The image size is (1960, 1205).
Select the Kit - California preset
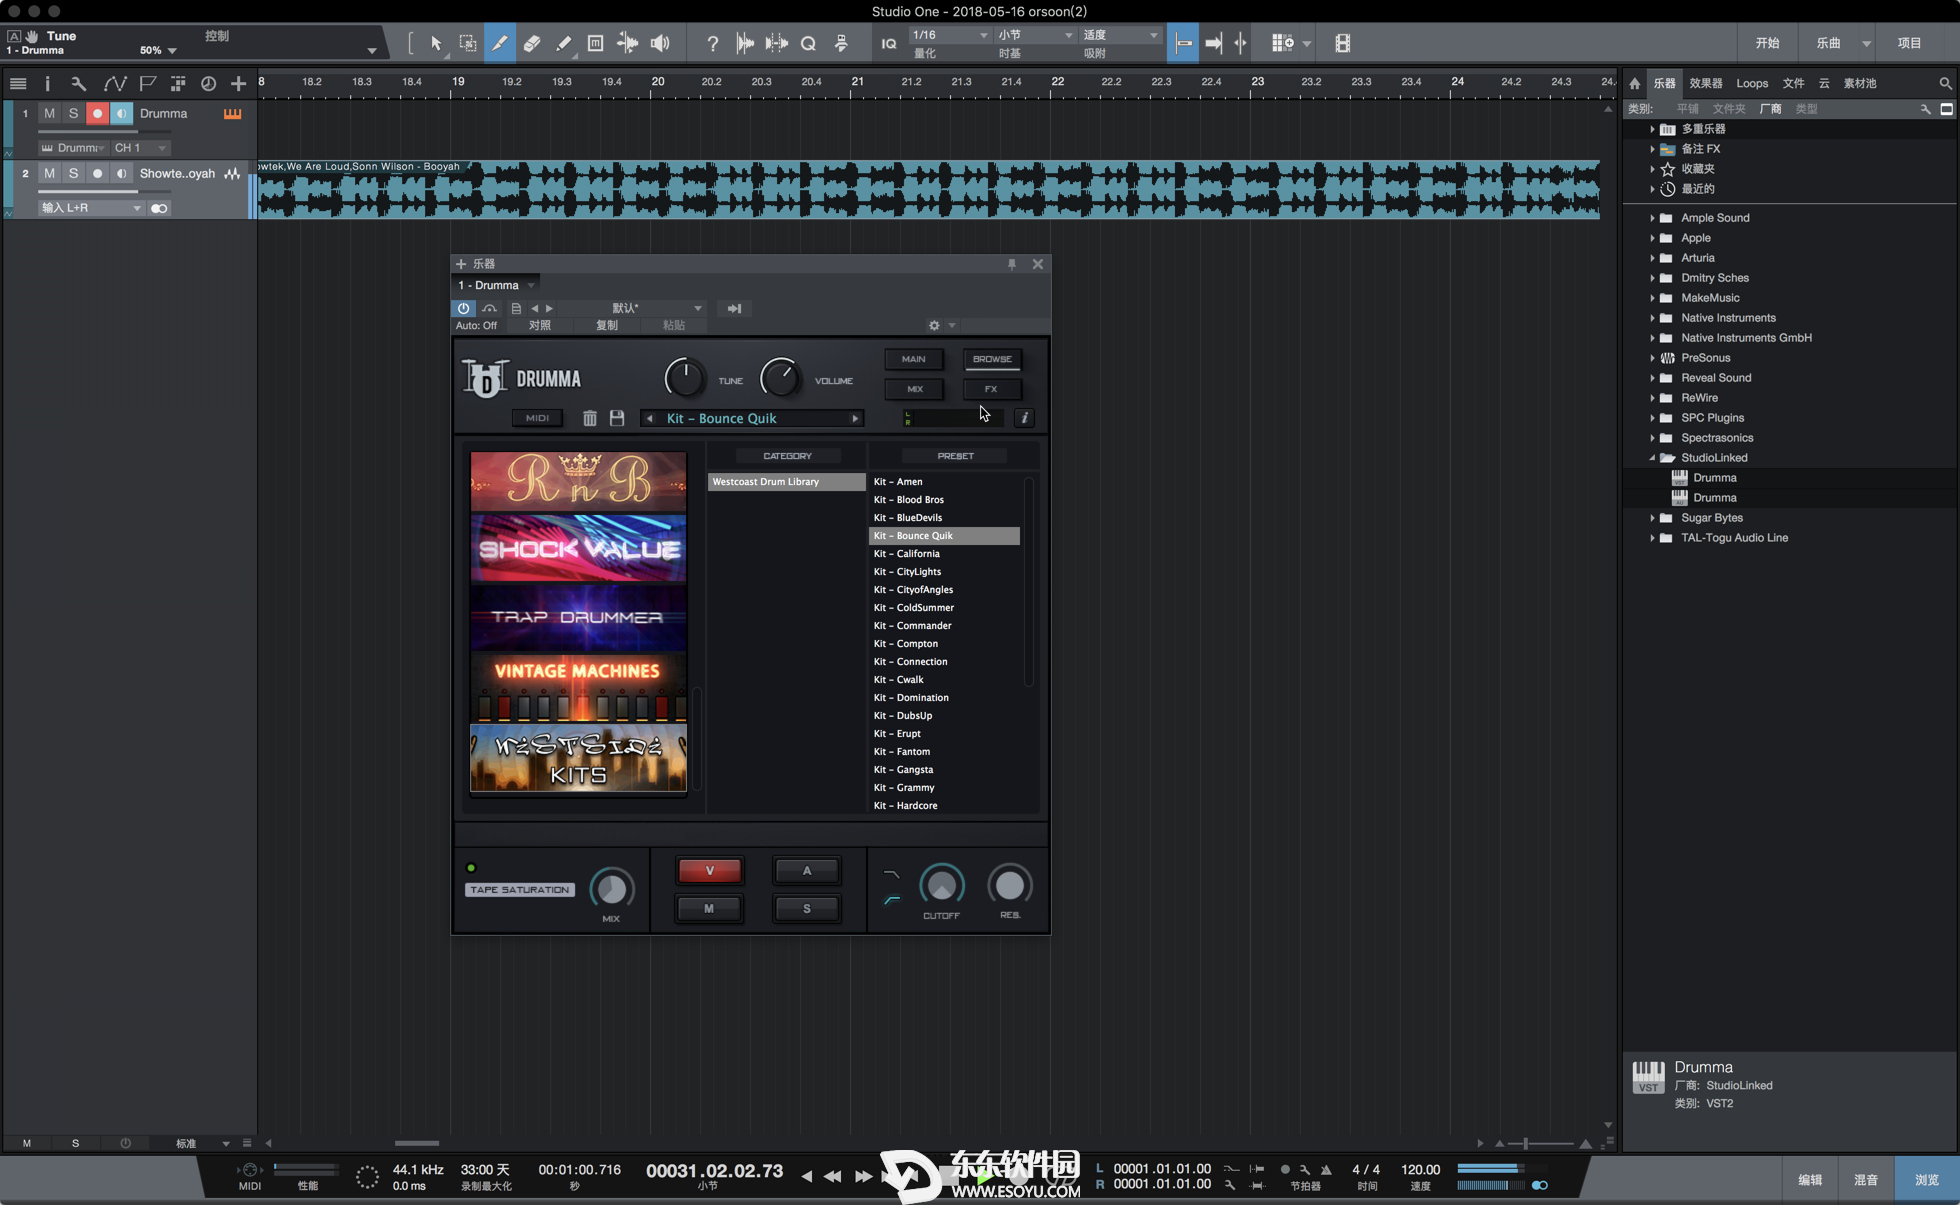[943, 554]
